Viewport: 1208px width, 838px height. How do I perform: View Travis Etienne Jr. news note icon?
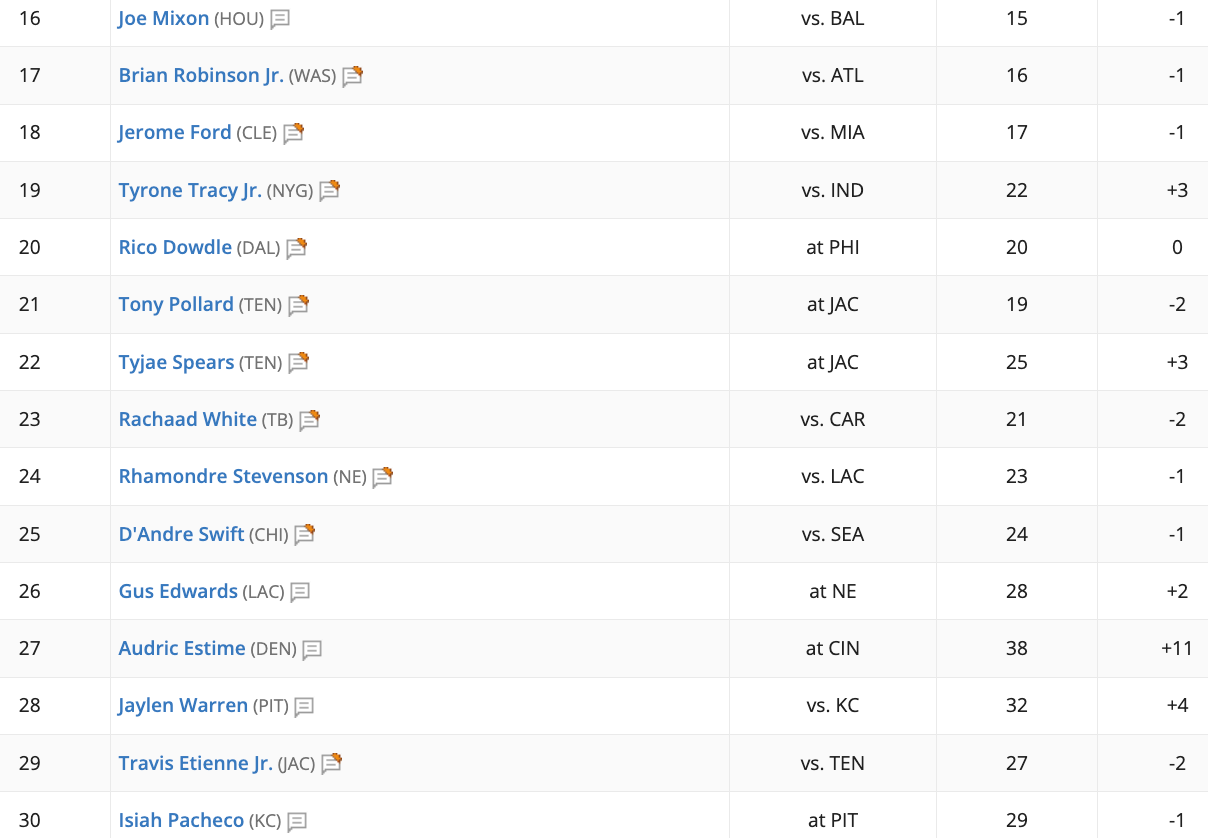332,764
